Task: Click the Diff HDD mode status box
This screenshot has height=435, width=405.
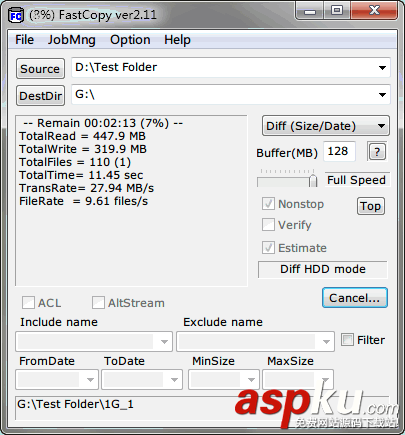Action: click(x=323, y=269)
